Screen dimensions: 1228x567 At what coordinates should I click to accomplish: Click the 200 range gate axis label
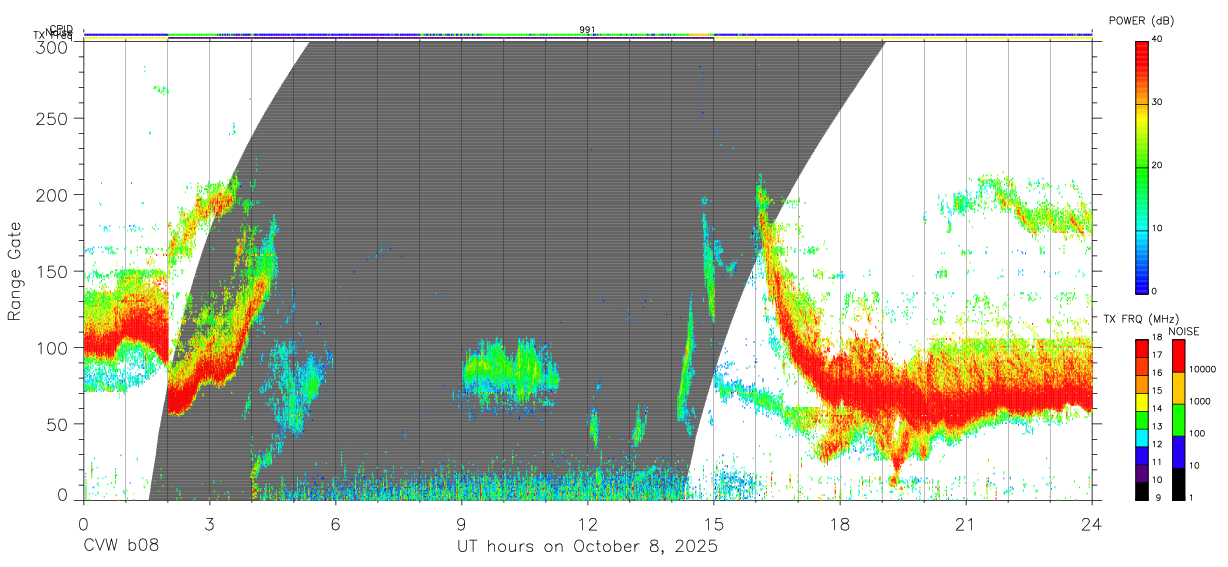tap(53, 194)
